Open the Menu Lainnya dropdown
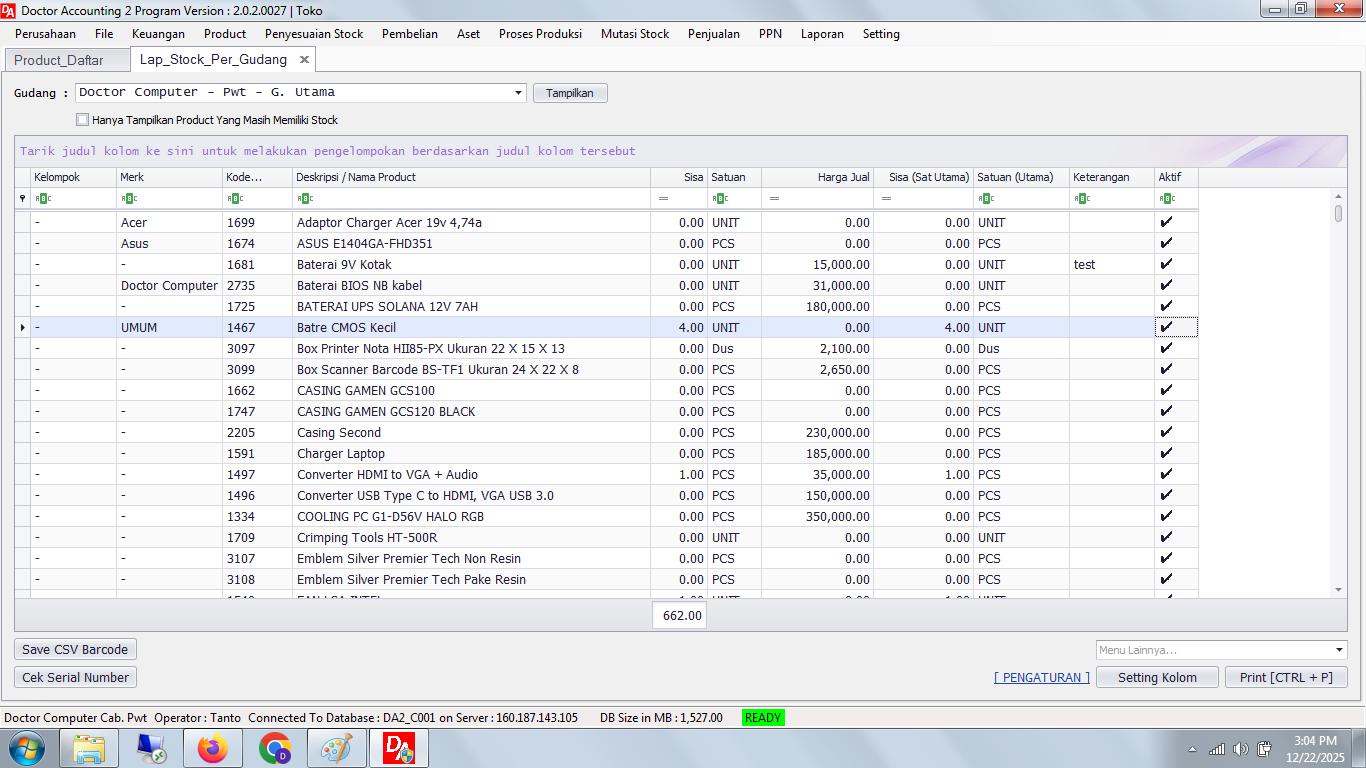 pyautogui.click(x=1339, y=650)
